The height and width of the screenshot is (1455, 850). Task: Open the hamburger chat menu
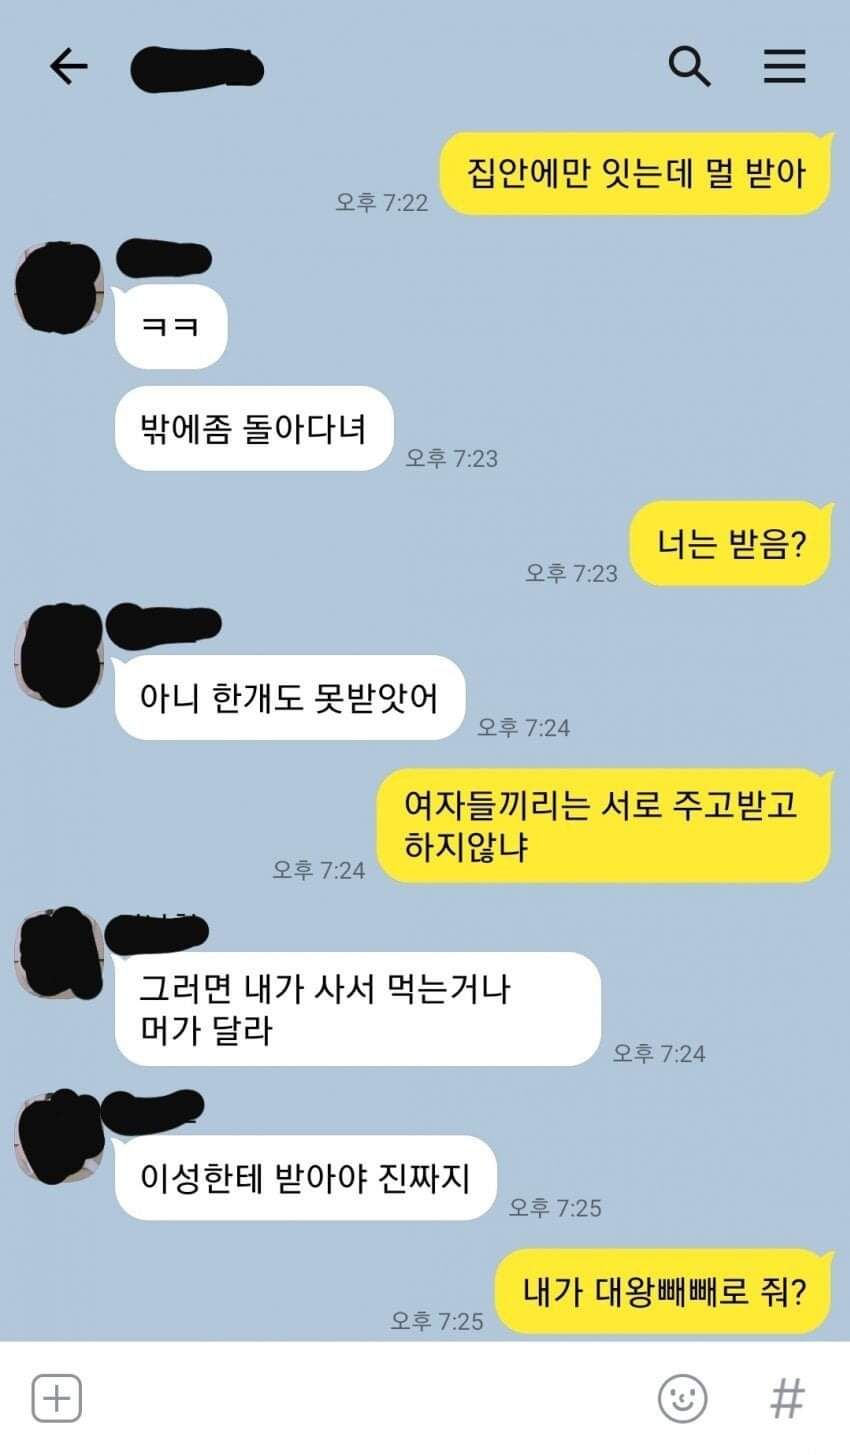click(785, 66)
